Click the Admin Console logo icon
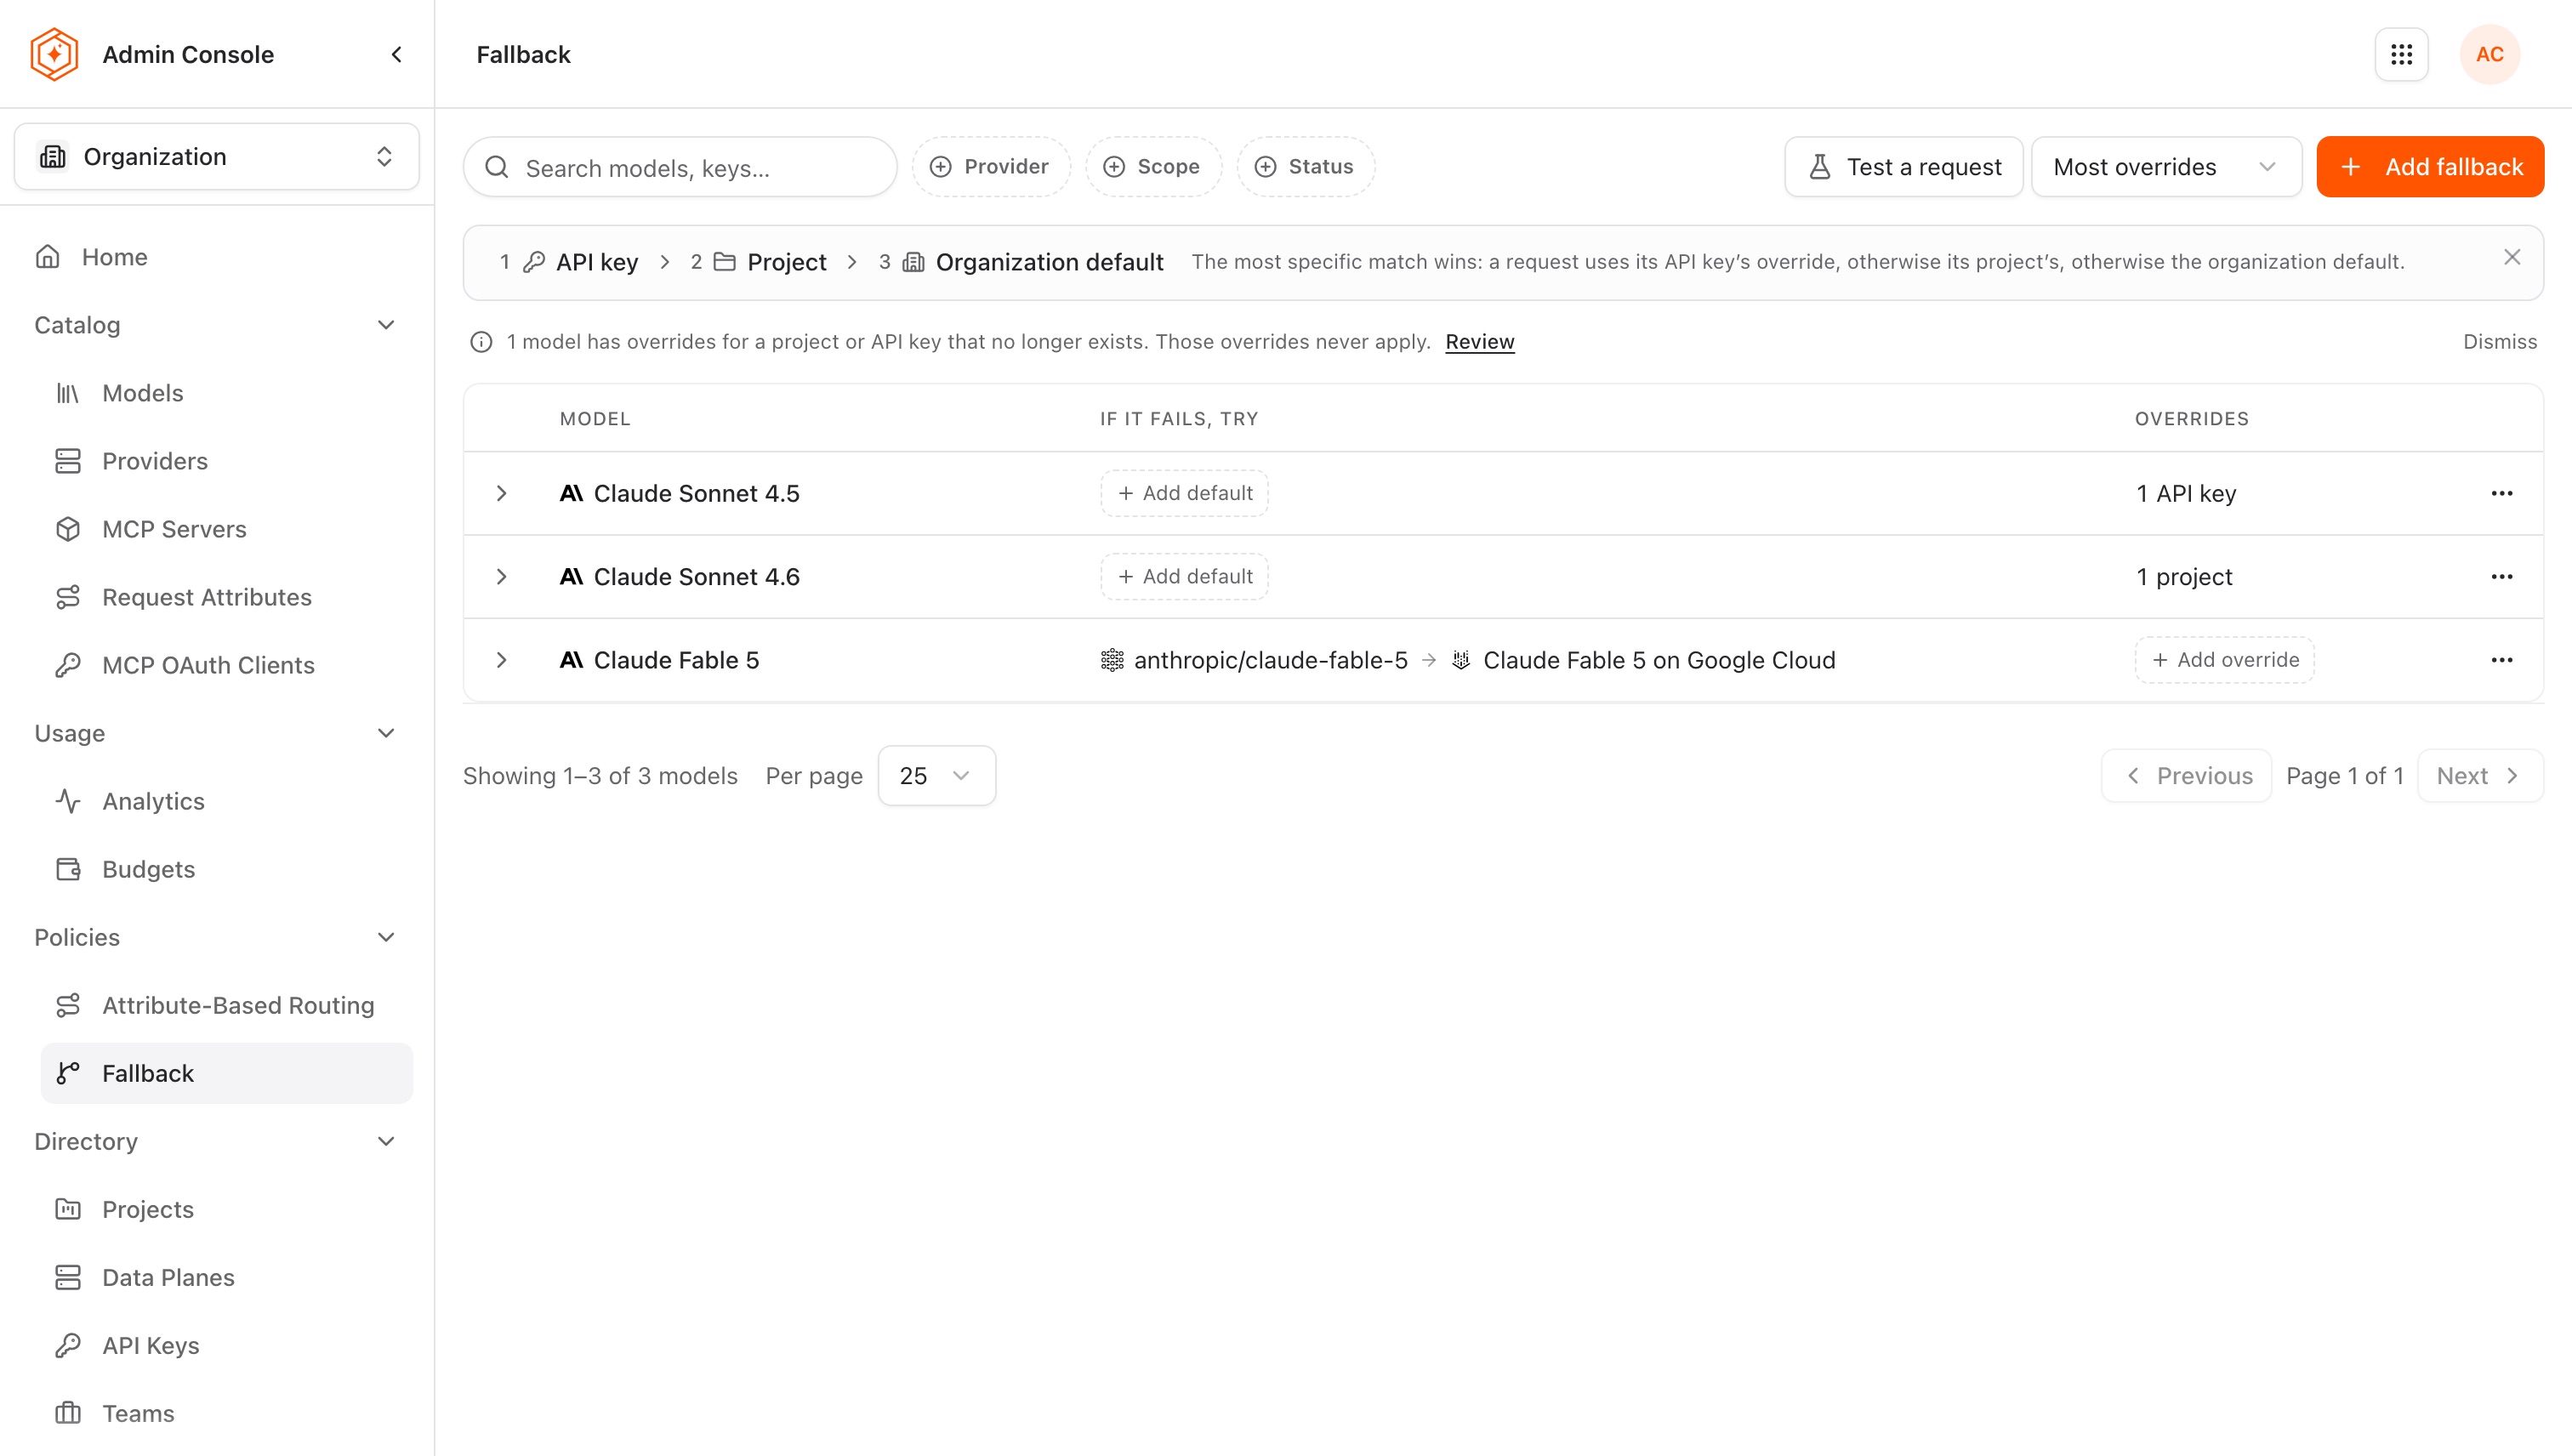The height and width of the screenshot is (1456, 2572). (x=54, y=54)
